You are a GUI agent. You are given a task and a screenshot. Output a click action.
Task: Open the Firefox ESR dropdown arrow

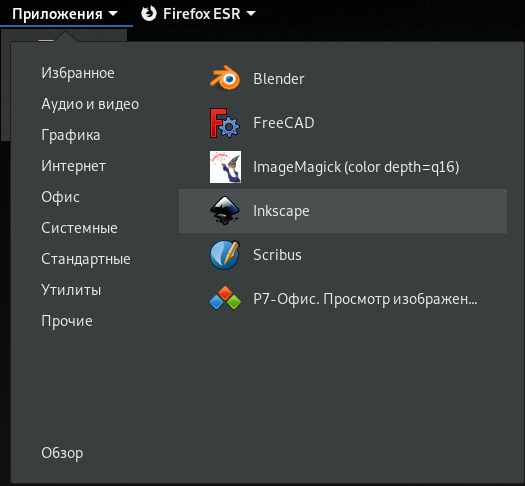click(251, 14)
